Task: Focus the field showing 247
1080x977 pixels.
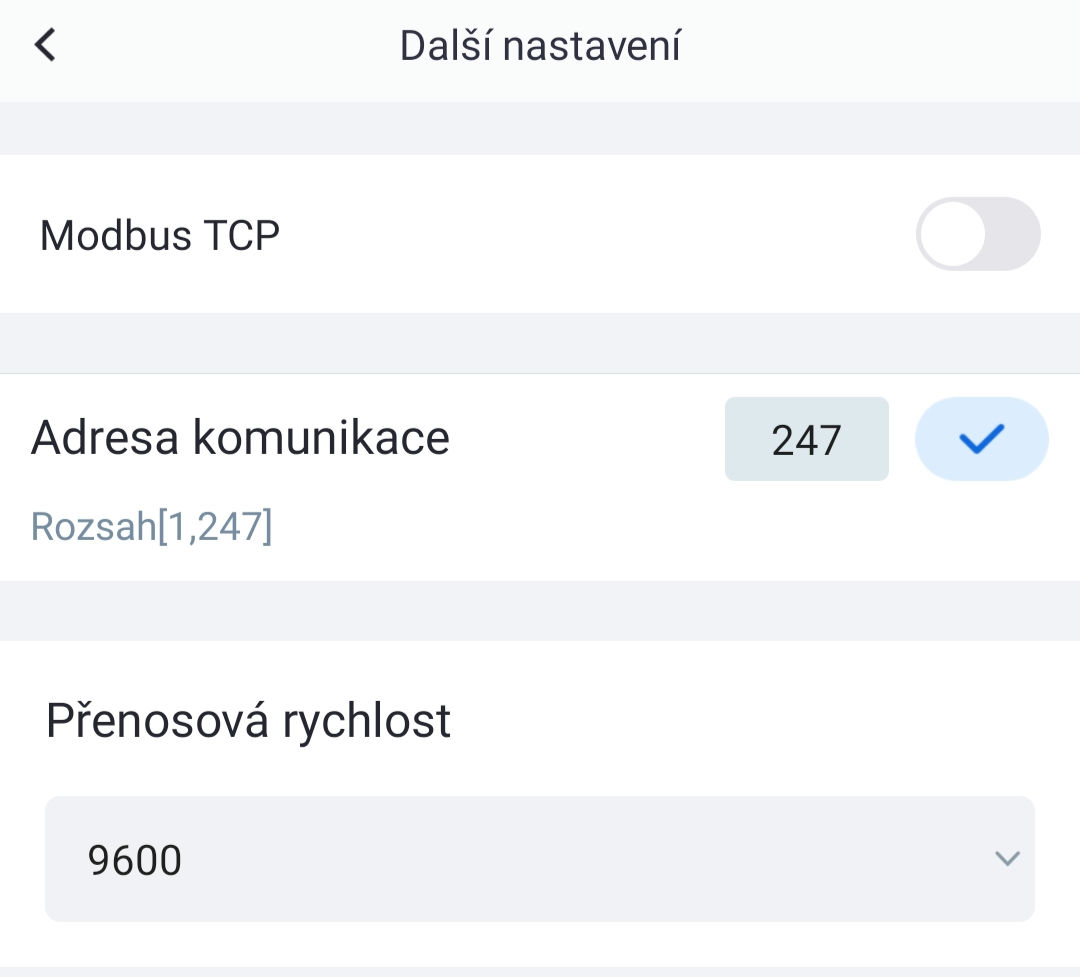Action: [x=806, y=439]
